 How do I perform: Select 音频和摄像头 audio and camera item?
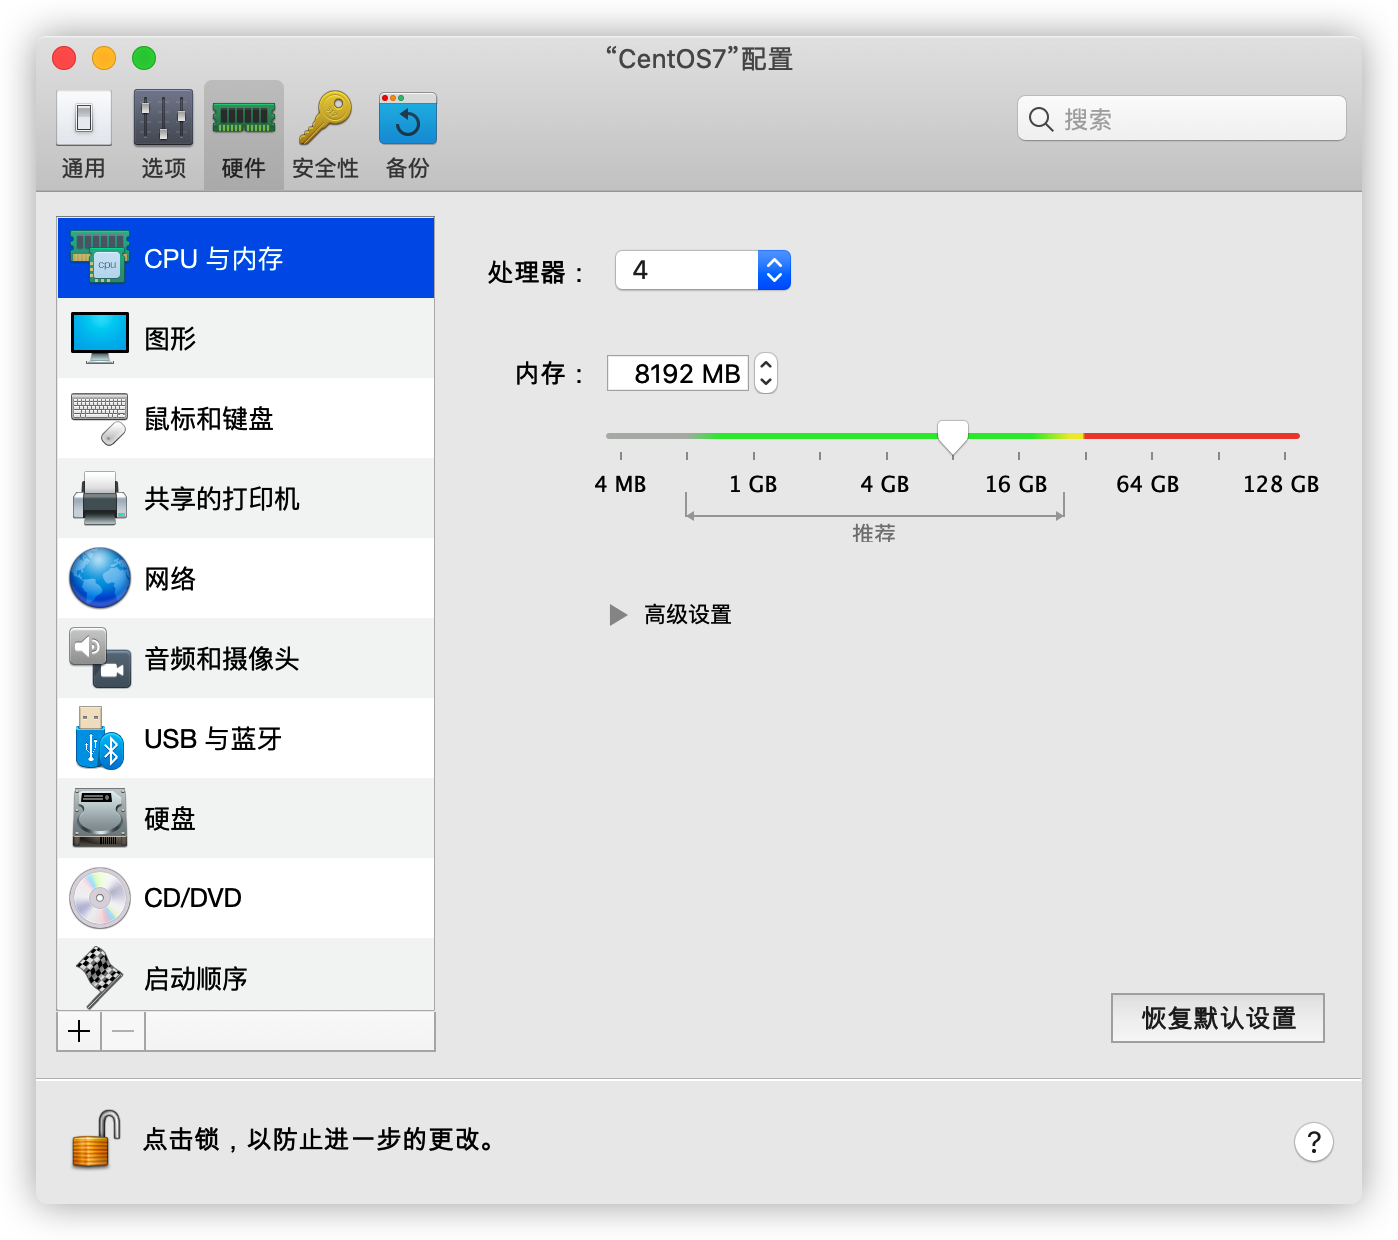pos(246,658)
